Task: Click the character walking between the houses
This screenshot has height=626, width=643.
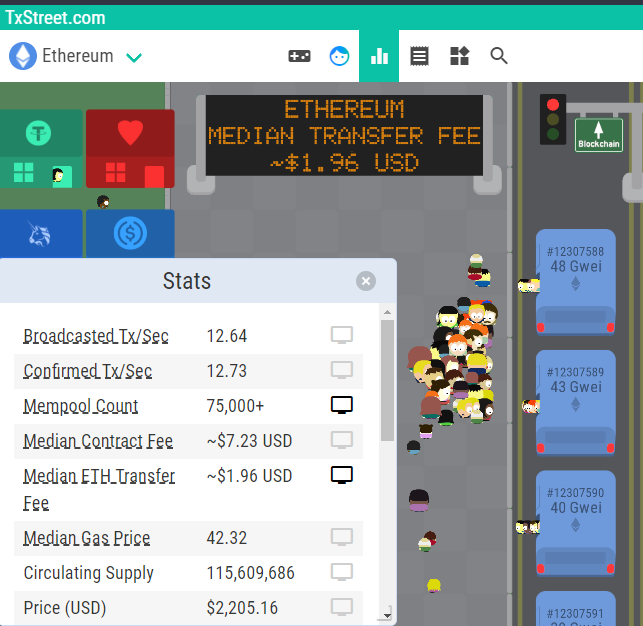Action: pos(103,202)
